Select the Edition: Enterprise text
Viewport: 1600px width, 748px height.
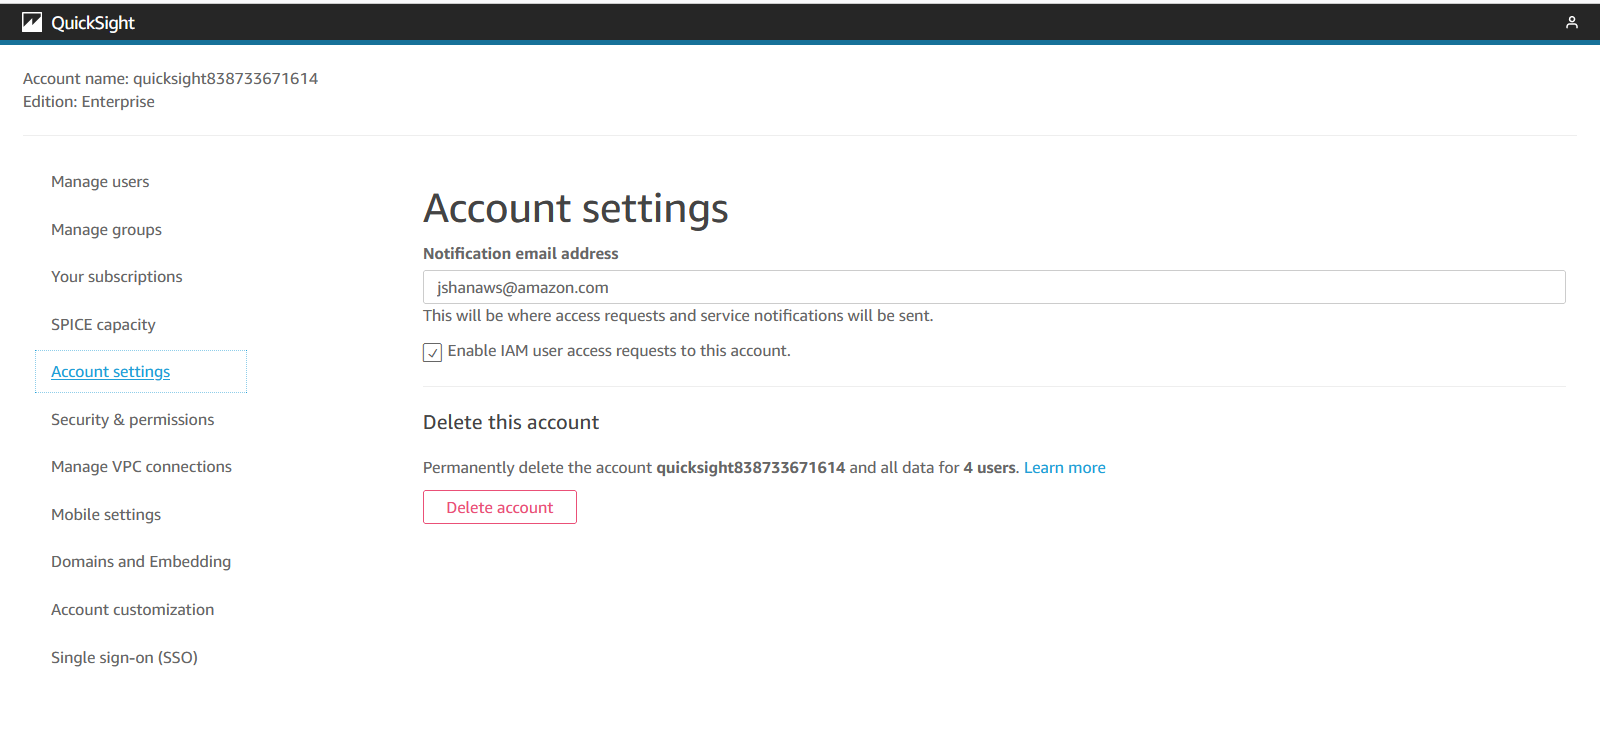pos(89,102)
